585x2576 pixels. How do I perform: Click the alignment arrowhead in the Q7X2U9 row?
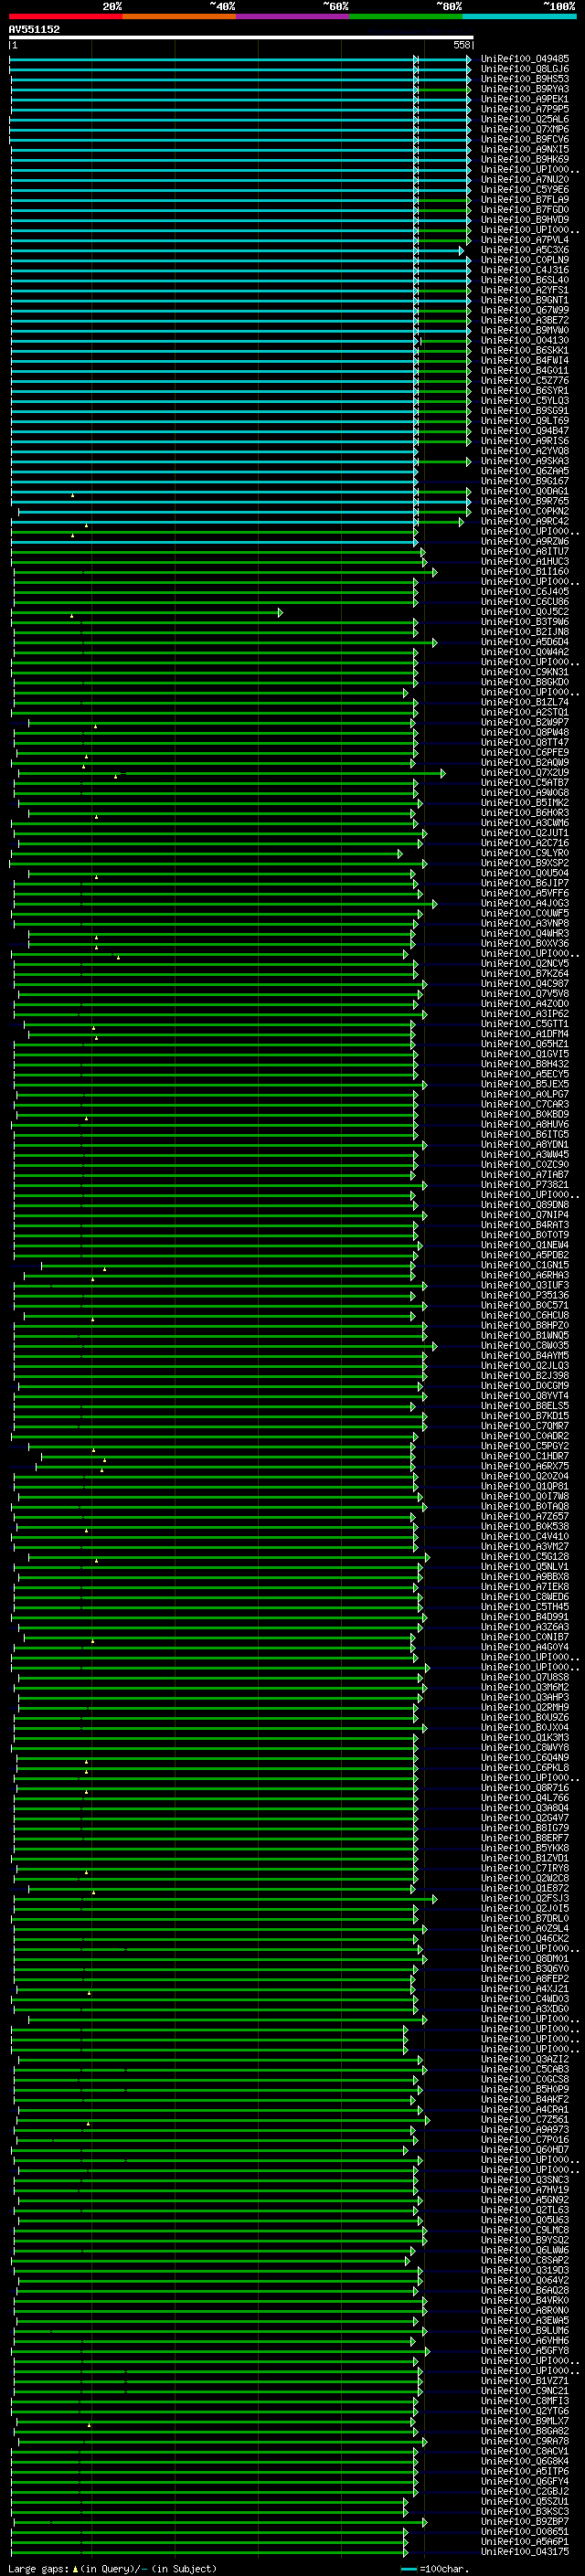coord(443,773)
